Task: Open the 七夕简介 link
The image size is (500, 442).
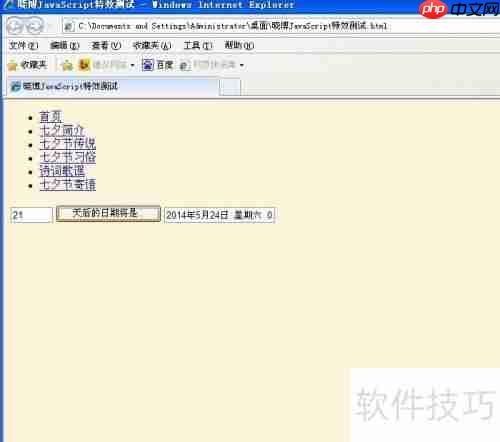Action: point(62,130)
